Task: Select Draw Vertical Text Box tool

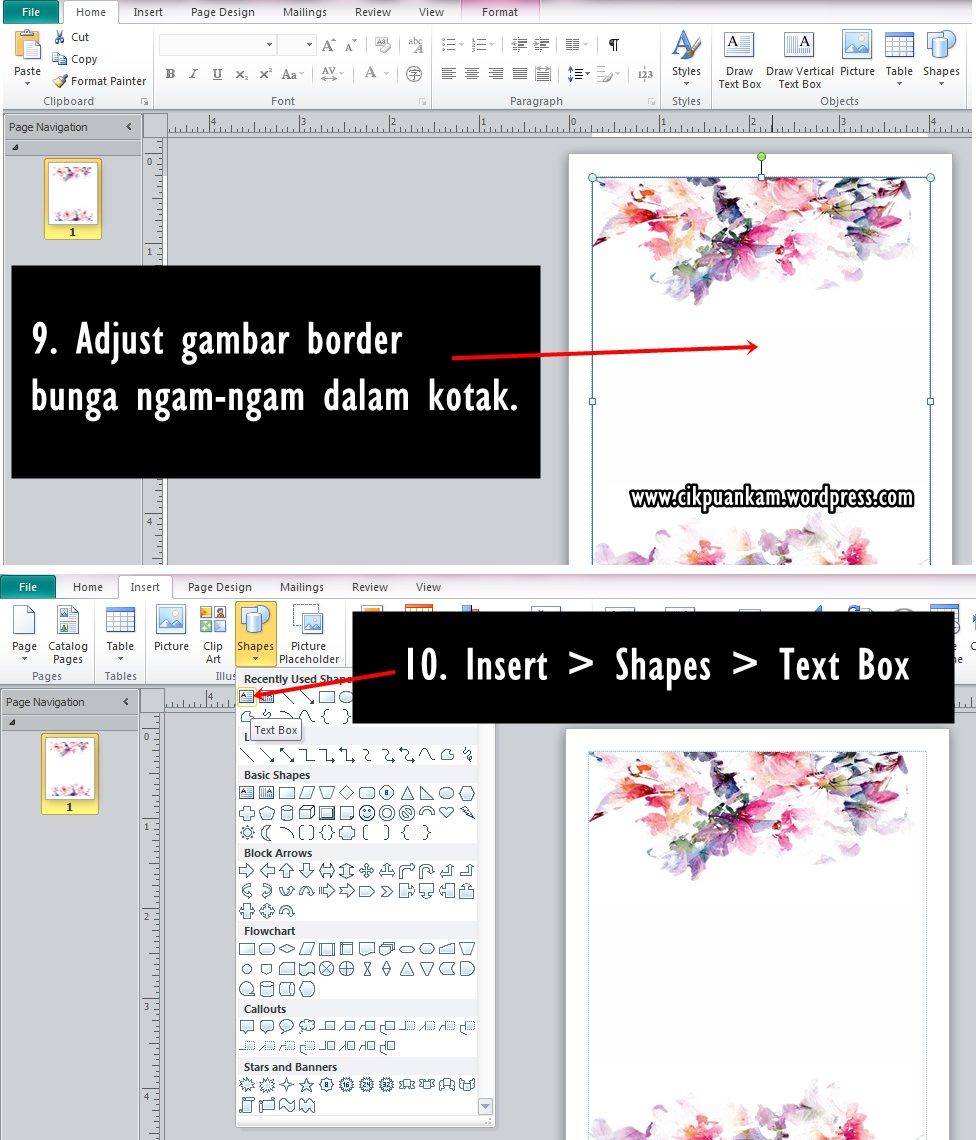Action: tap(799, 60)
